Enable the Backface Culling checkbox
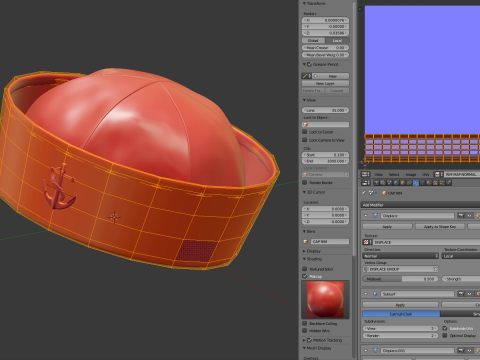Image resolution: width=480 pixels, height=360 pixels. (x=305, y=323)
